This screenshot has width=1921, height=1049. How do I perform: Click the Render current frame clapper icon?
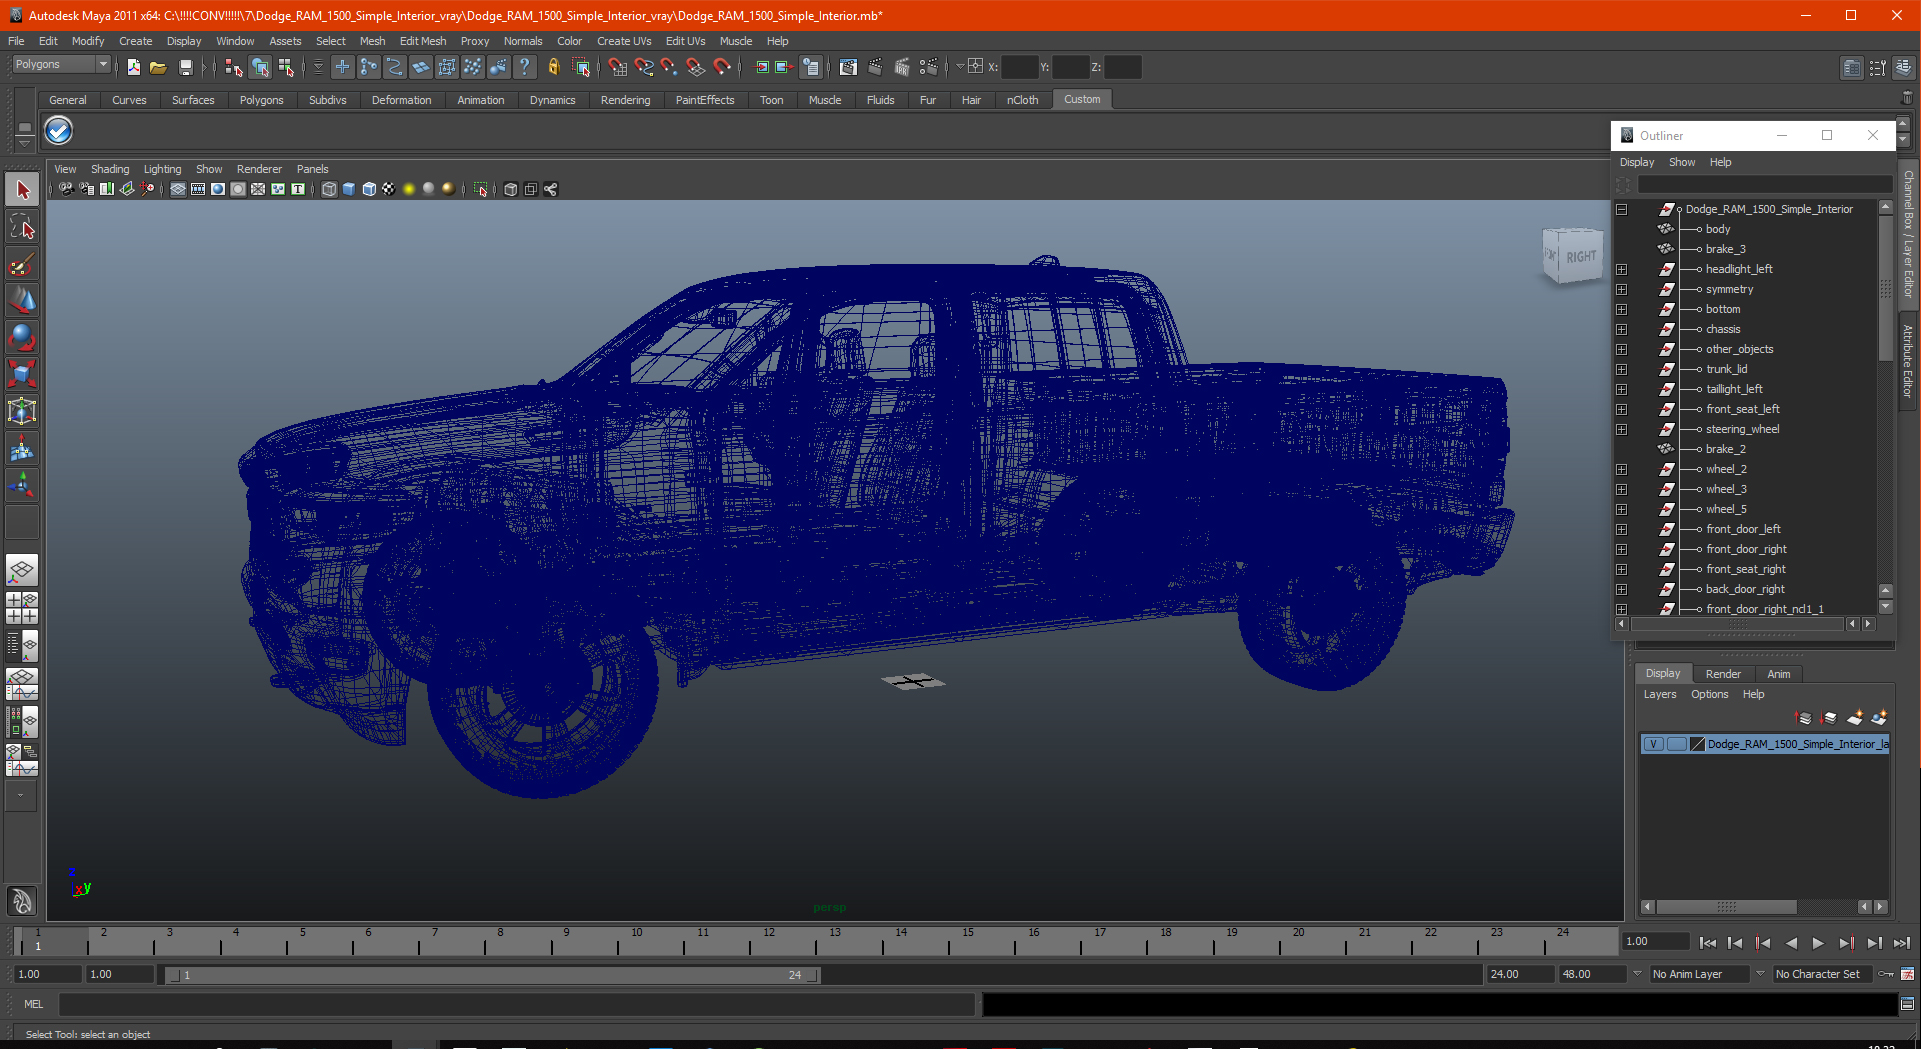[875, 67]
